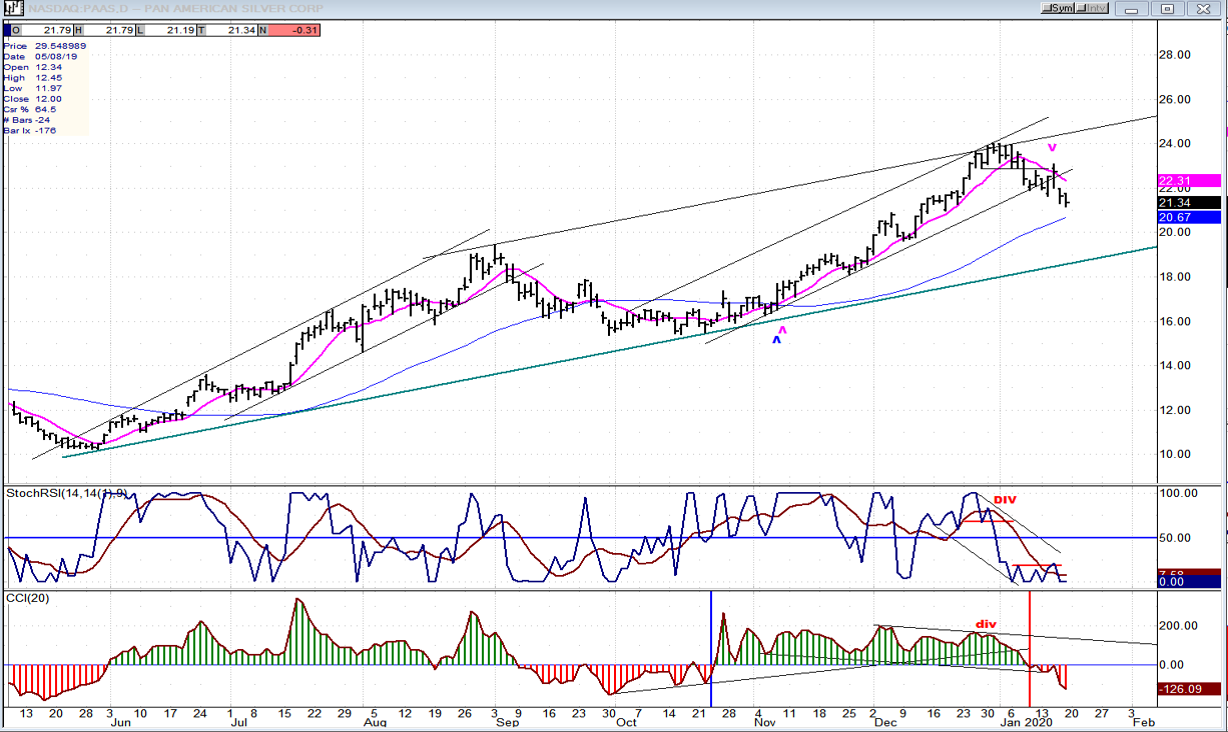Click the -126.09 CCI value tag
The height and width of the screenshot is (732, 1228).
1188,689
